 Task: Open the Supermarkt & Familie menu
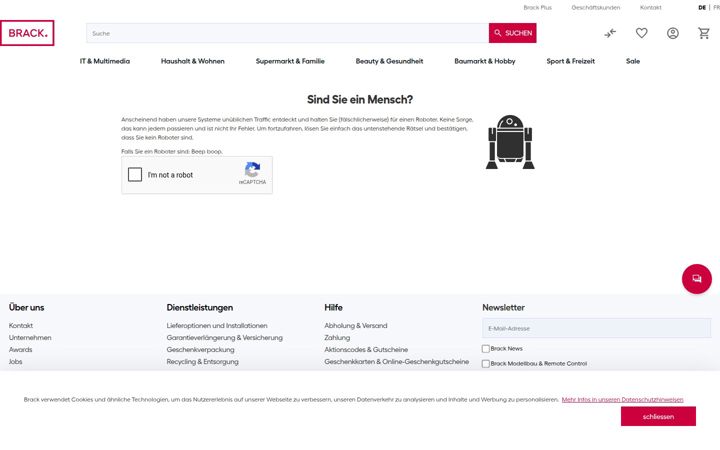click(290, 61)
